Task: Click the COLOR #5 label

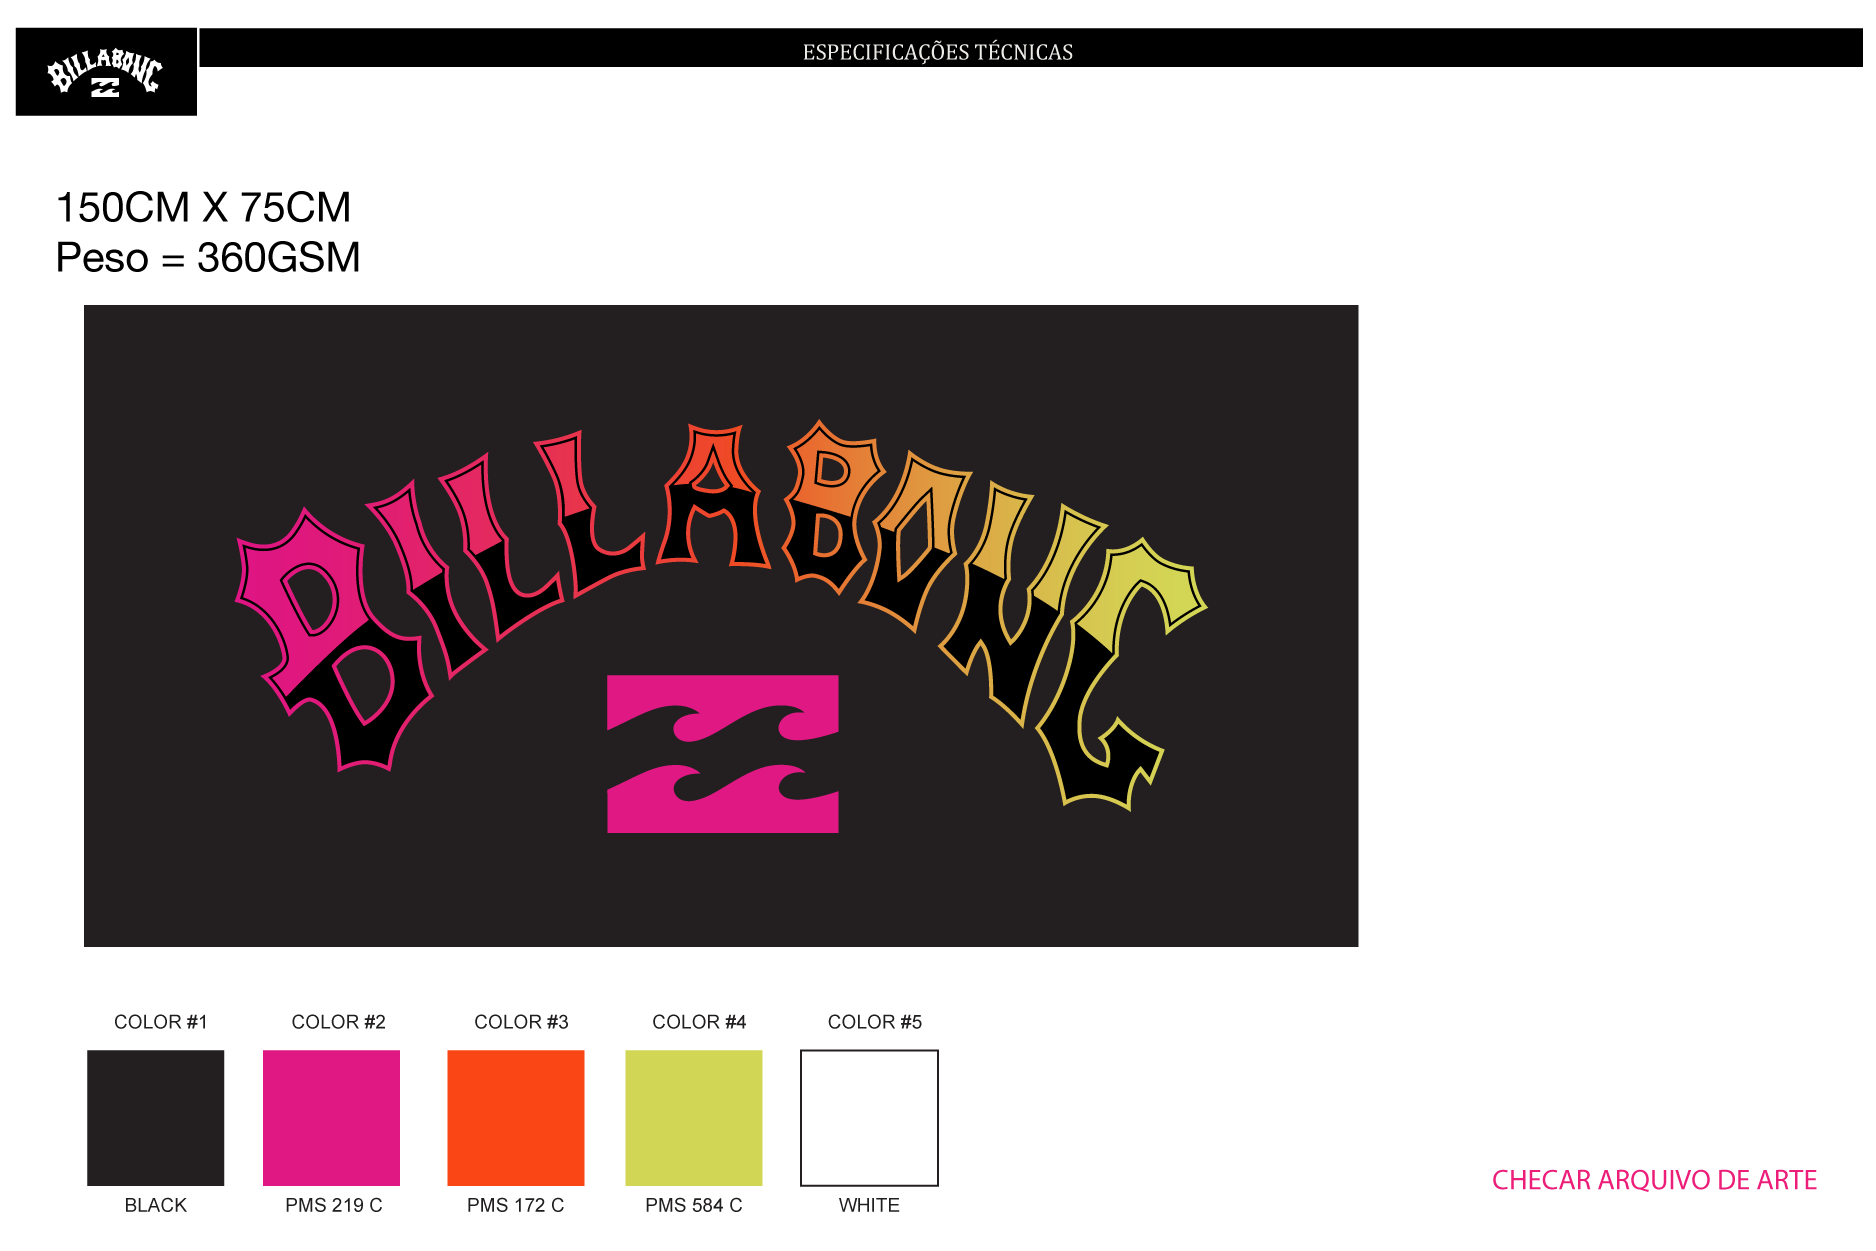Action: click(875, 1022)
